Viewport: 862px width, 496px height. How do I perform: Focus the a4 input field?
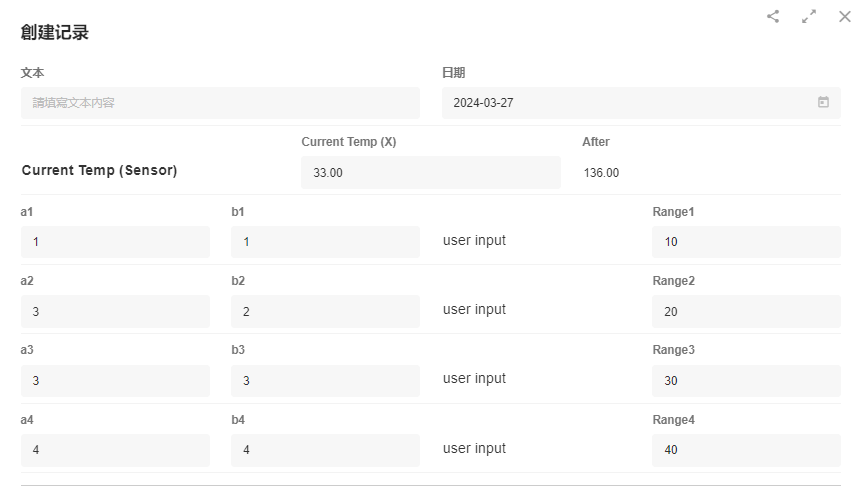(x=115, y=450)
